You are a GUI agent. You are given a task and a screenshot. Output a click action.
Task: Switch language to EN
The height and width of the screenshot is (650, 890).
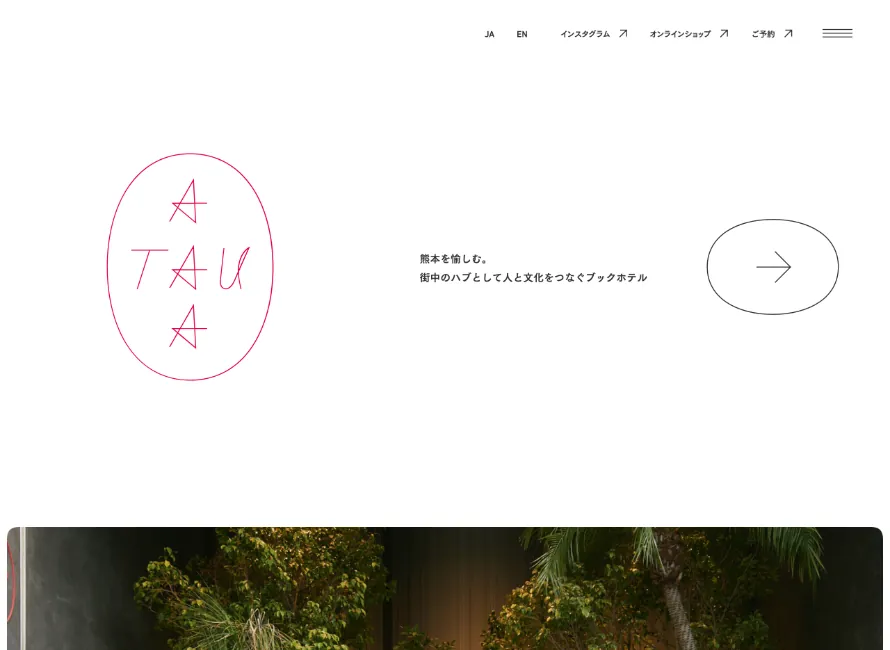pyautogui.click(x=522, y=34)
